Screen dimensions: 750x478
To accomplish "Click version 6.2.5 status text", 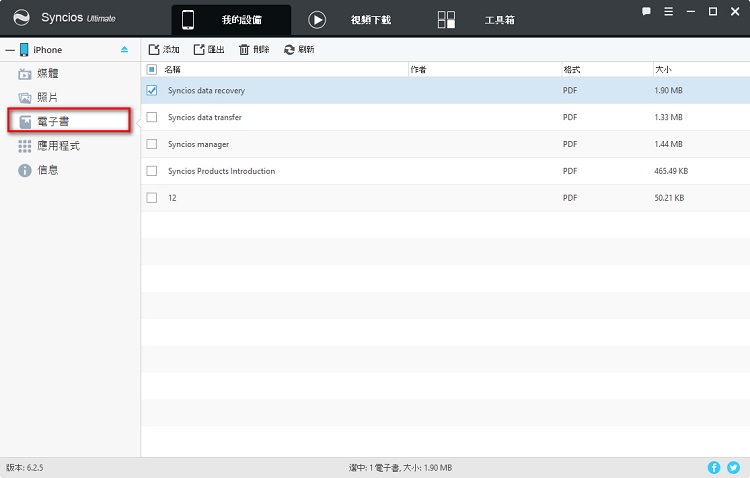I will pos(24,467).
